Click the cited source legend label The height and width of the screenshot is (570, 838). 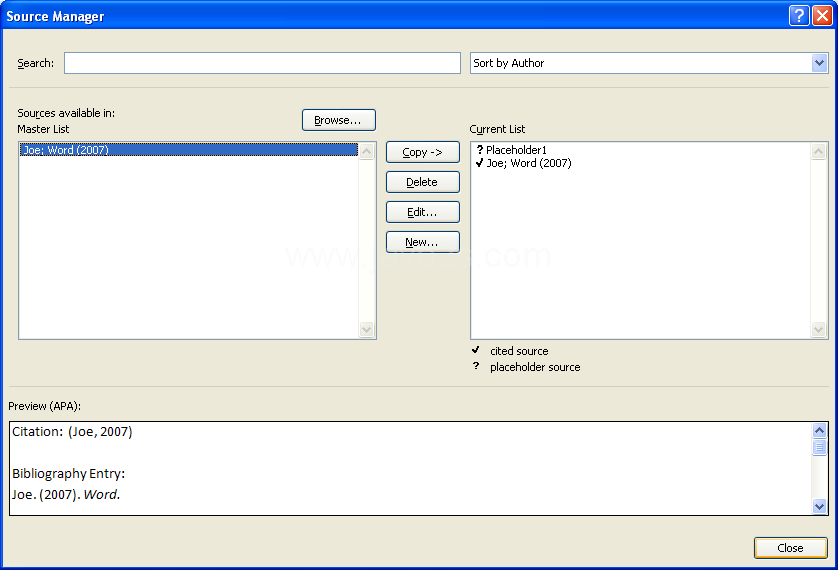(x=519, y=351)
